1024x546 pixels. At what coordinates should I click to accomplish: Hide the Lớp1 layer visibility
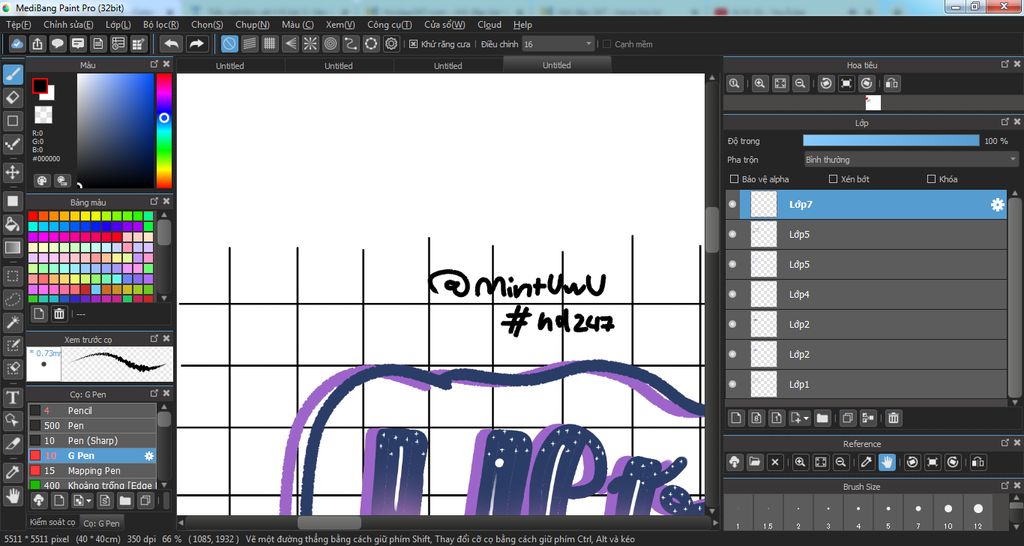click(x=733, y=385)
